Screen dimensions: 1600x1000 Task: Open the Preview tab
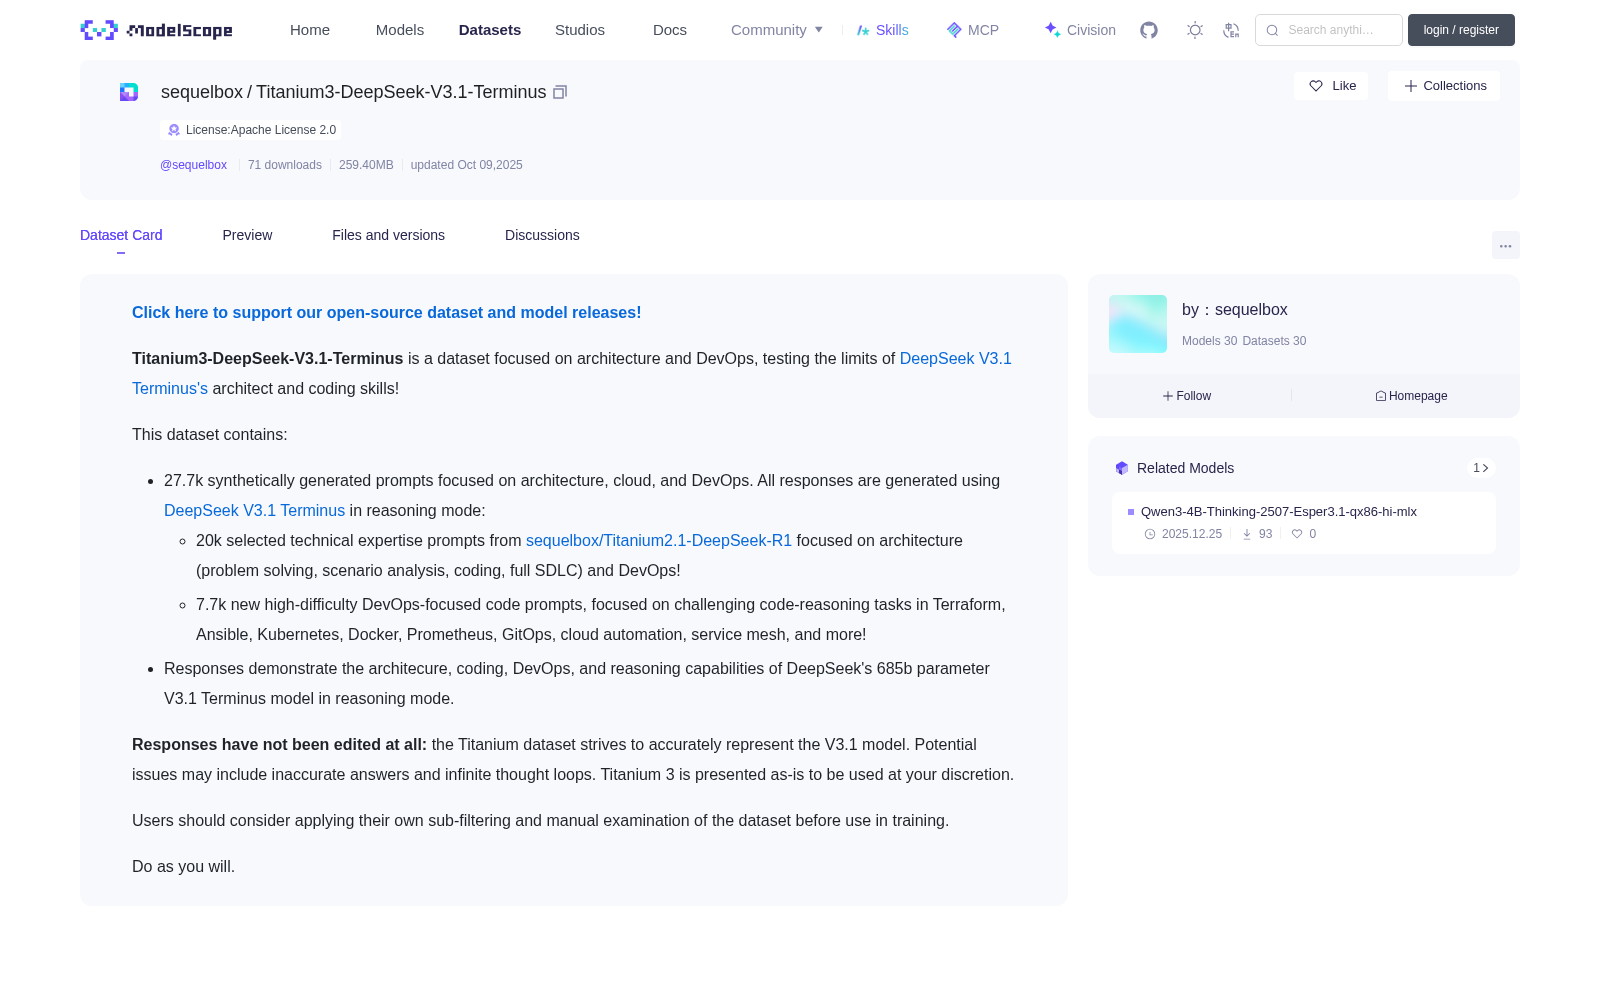247,235
